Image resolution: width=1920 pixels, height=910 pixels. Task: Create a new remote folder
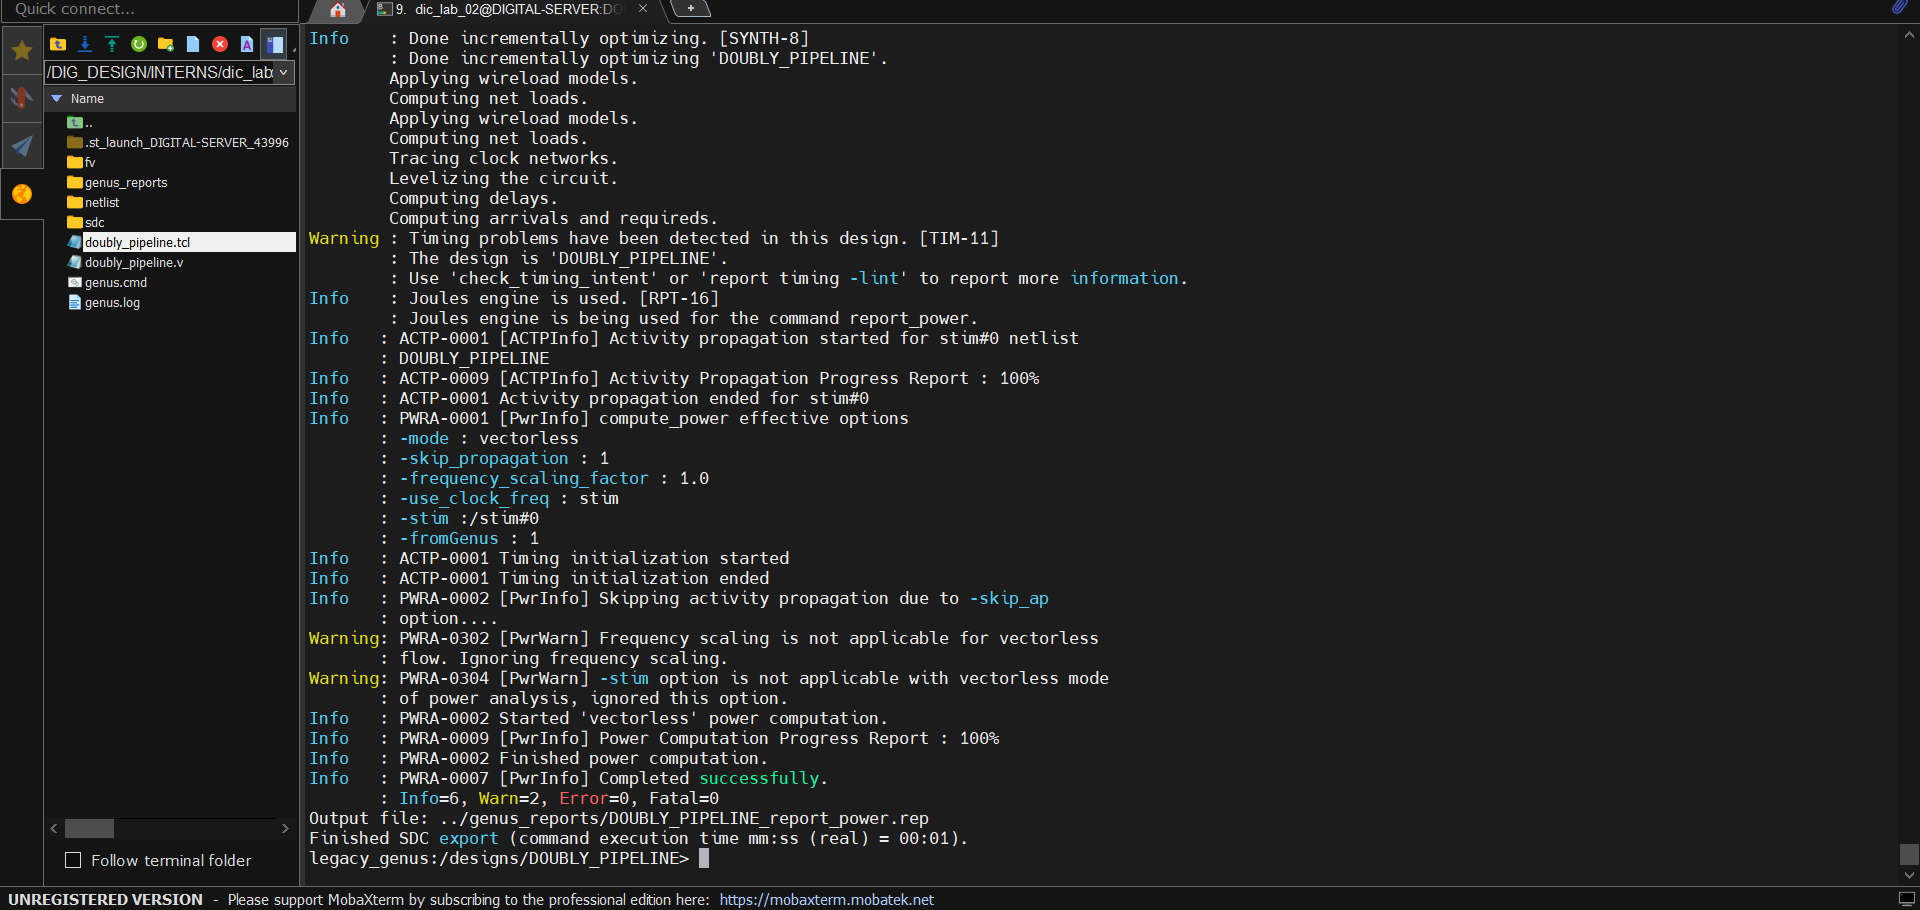pyautogui.click(x=166, y=44)
